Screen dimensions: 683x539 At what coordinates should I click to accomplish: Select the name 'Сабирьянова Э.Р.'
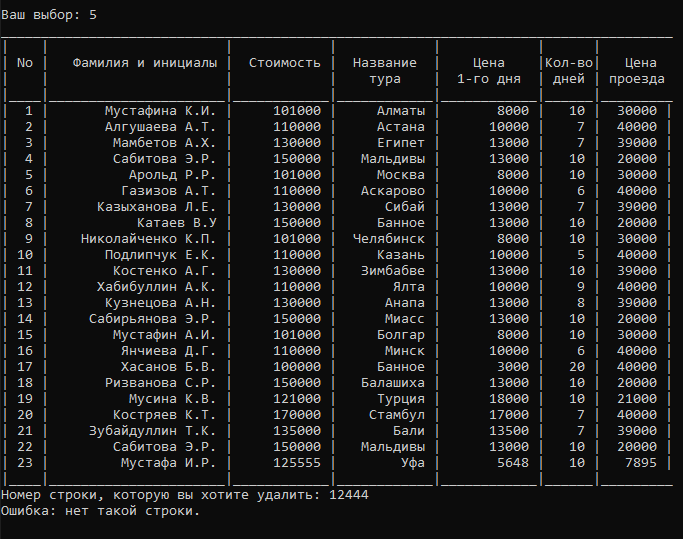152,319
